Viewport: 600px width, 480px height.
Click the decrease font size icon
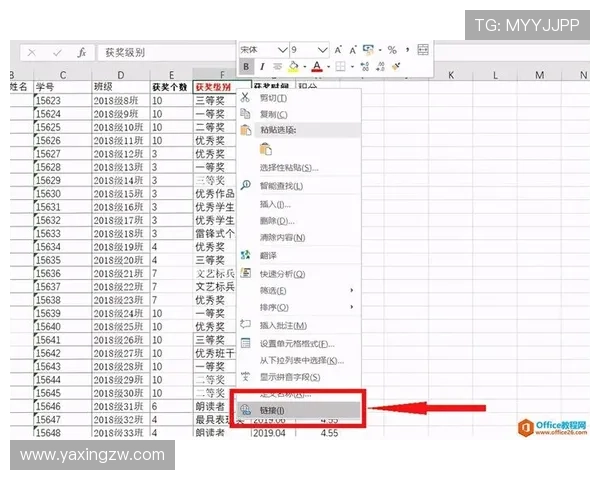pos(353,50)
